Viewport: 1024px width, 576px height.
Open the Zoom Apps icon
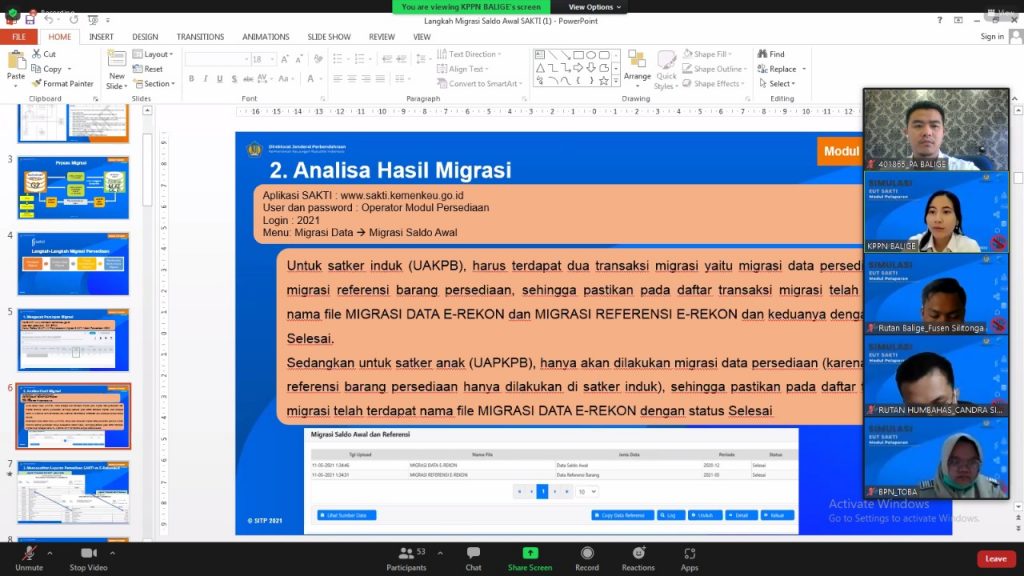click(x=690, y=554)
